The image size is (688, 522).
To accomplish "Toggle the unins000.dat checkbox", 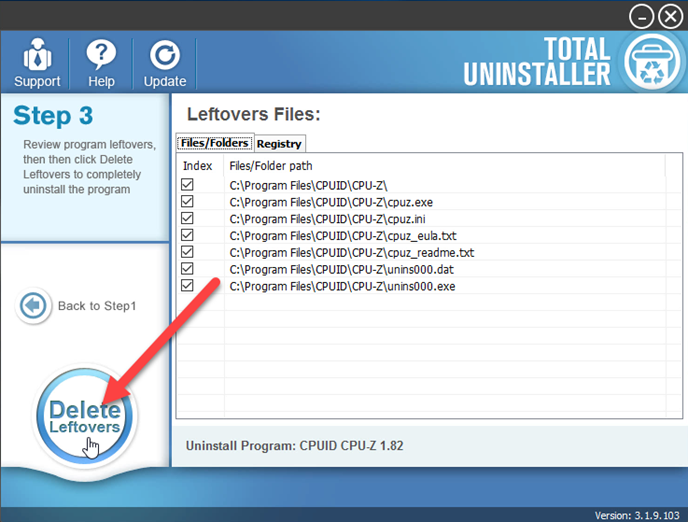I will click(x=187, y=268).
